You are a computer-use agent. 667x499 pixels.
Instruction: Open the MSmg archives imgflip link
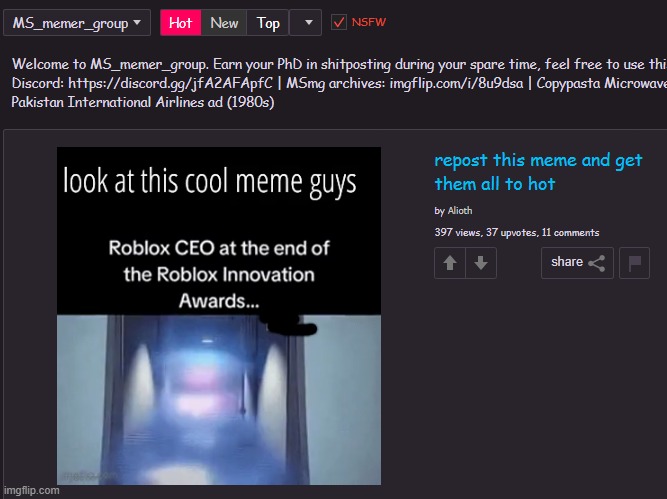coord(456,83)
